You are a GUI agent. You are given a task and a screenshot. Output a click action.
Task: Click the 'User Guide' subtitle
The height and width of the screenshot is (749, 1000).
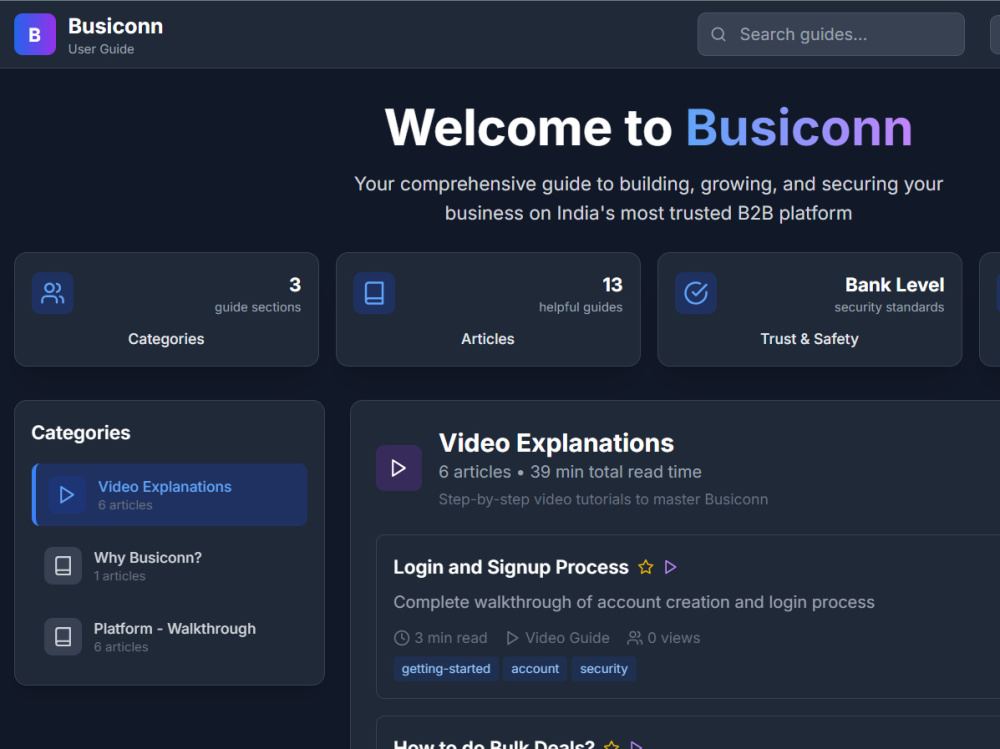[x=101, y=49]
